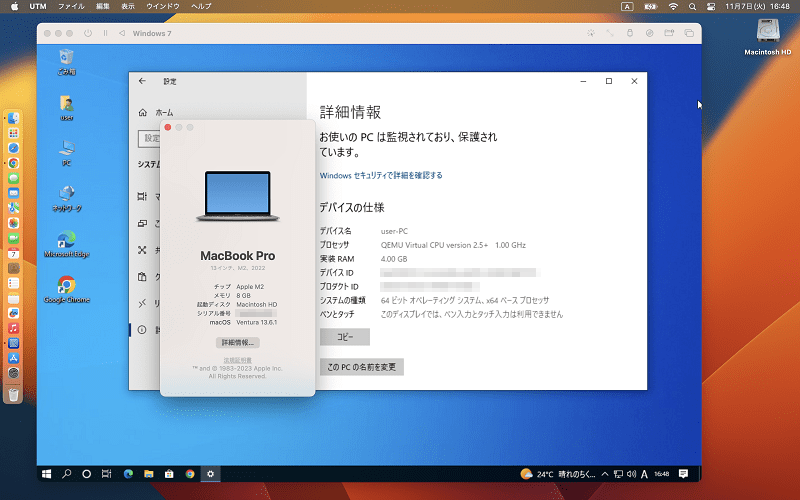Select the Settings gear on taskbar

210,474
